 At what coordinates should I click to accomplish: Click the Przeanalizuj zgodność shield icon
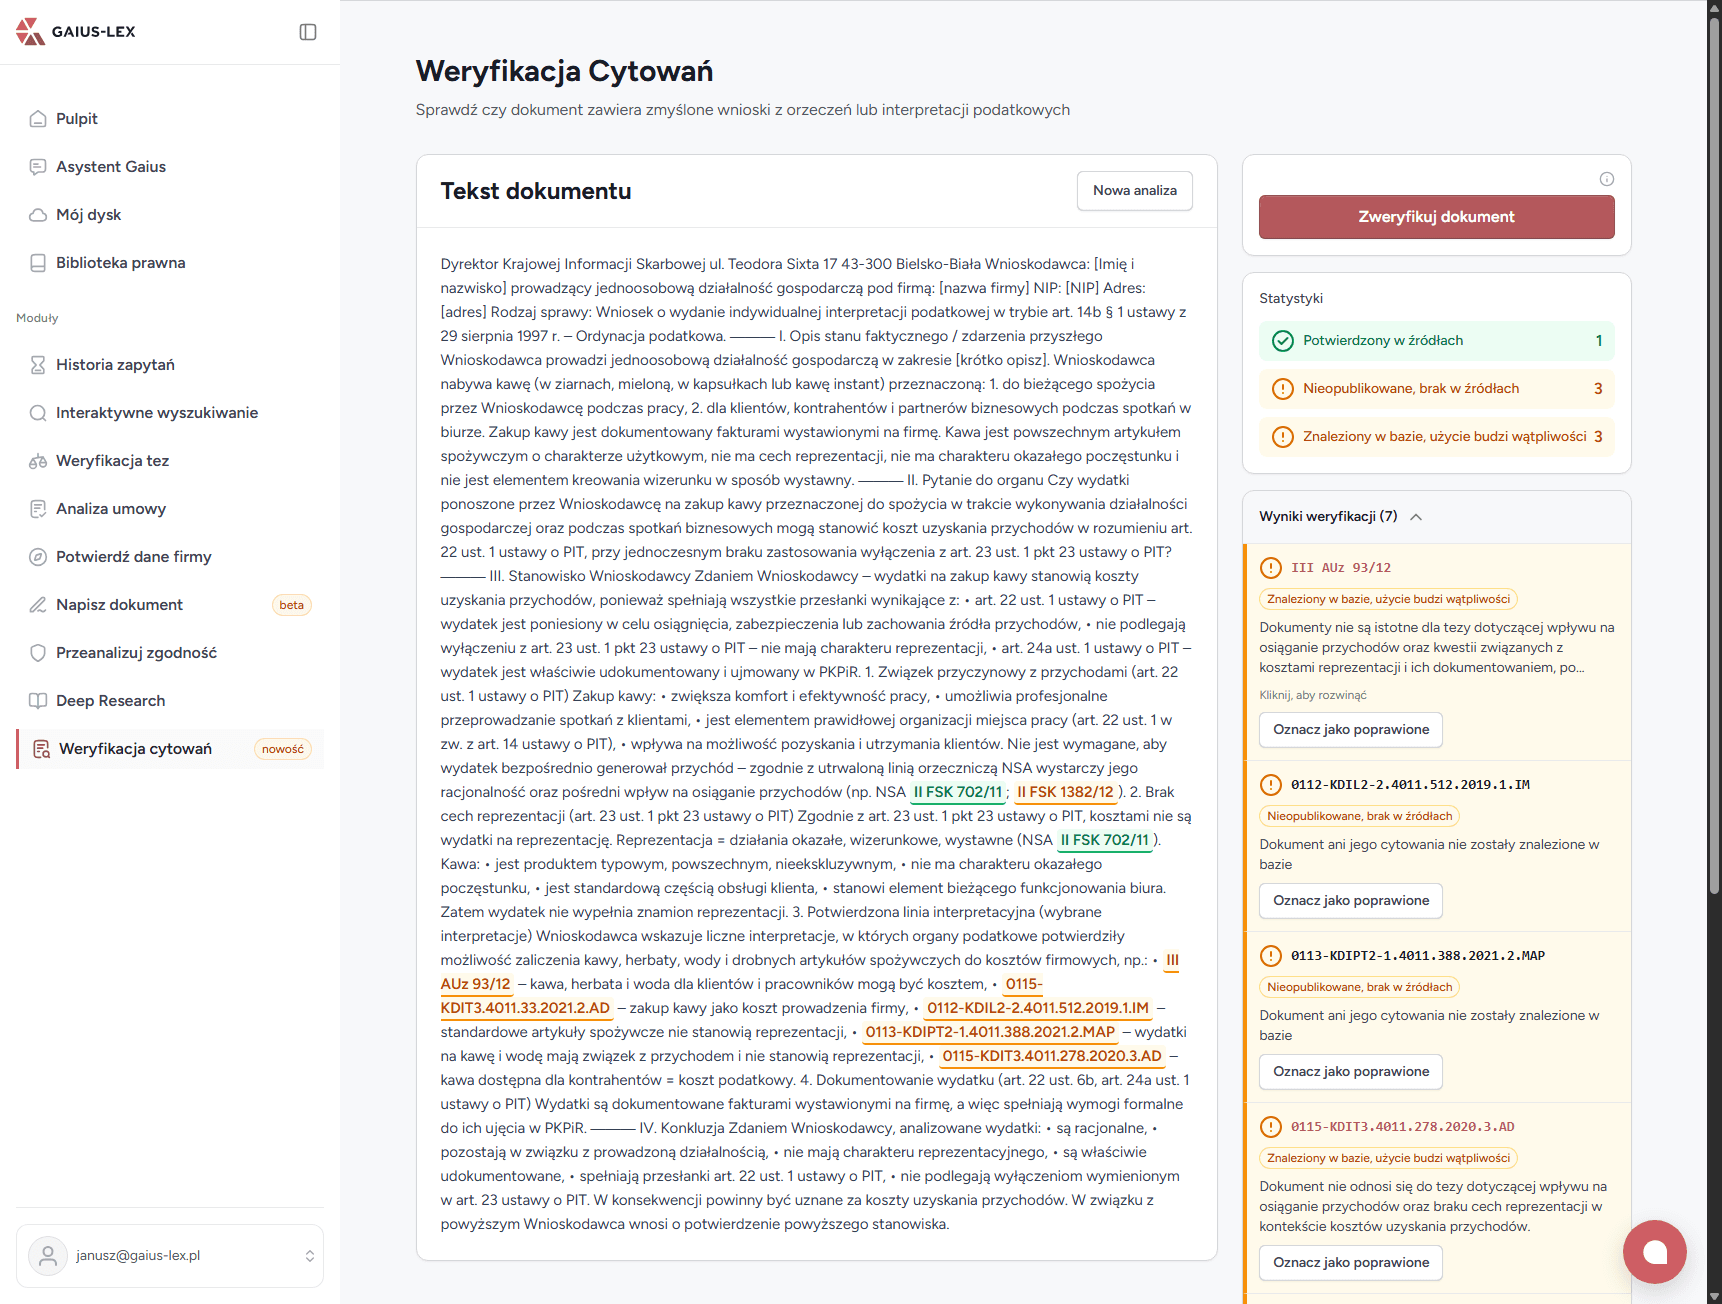coord(38,653)
